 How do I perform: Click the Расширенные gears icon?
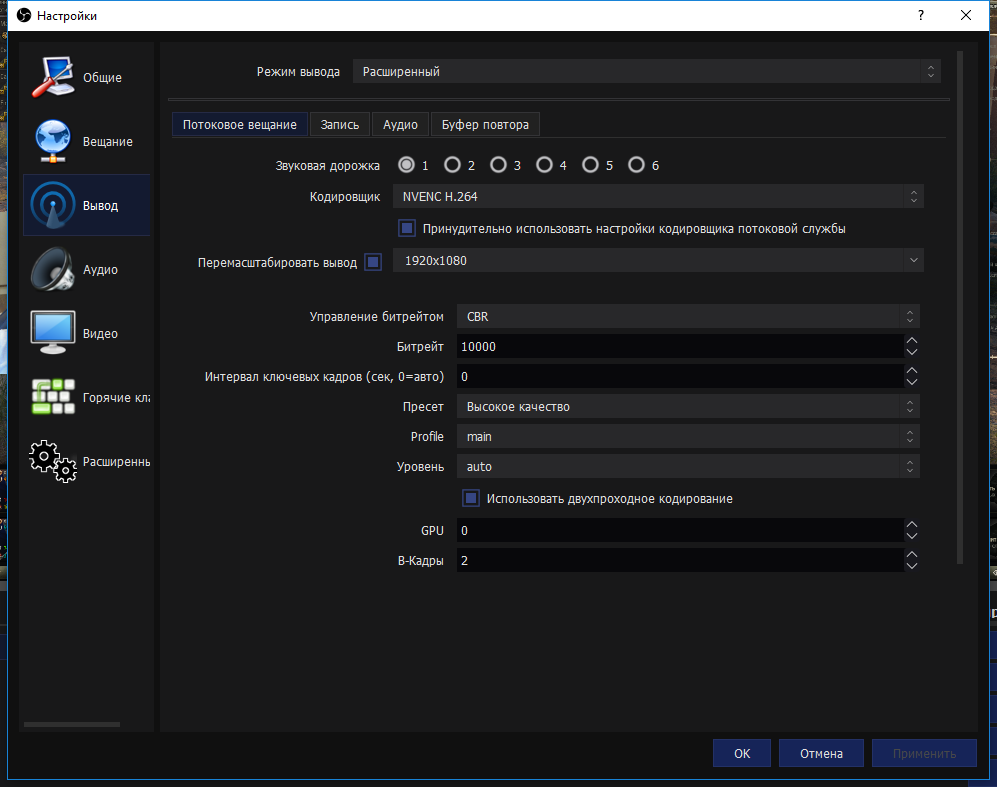point(52,461)
